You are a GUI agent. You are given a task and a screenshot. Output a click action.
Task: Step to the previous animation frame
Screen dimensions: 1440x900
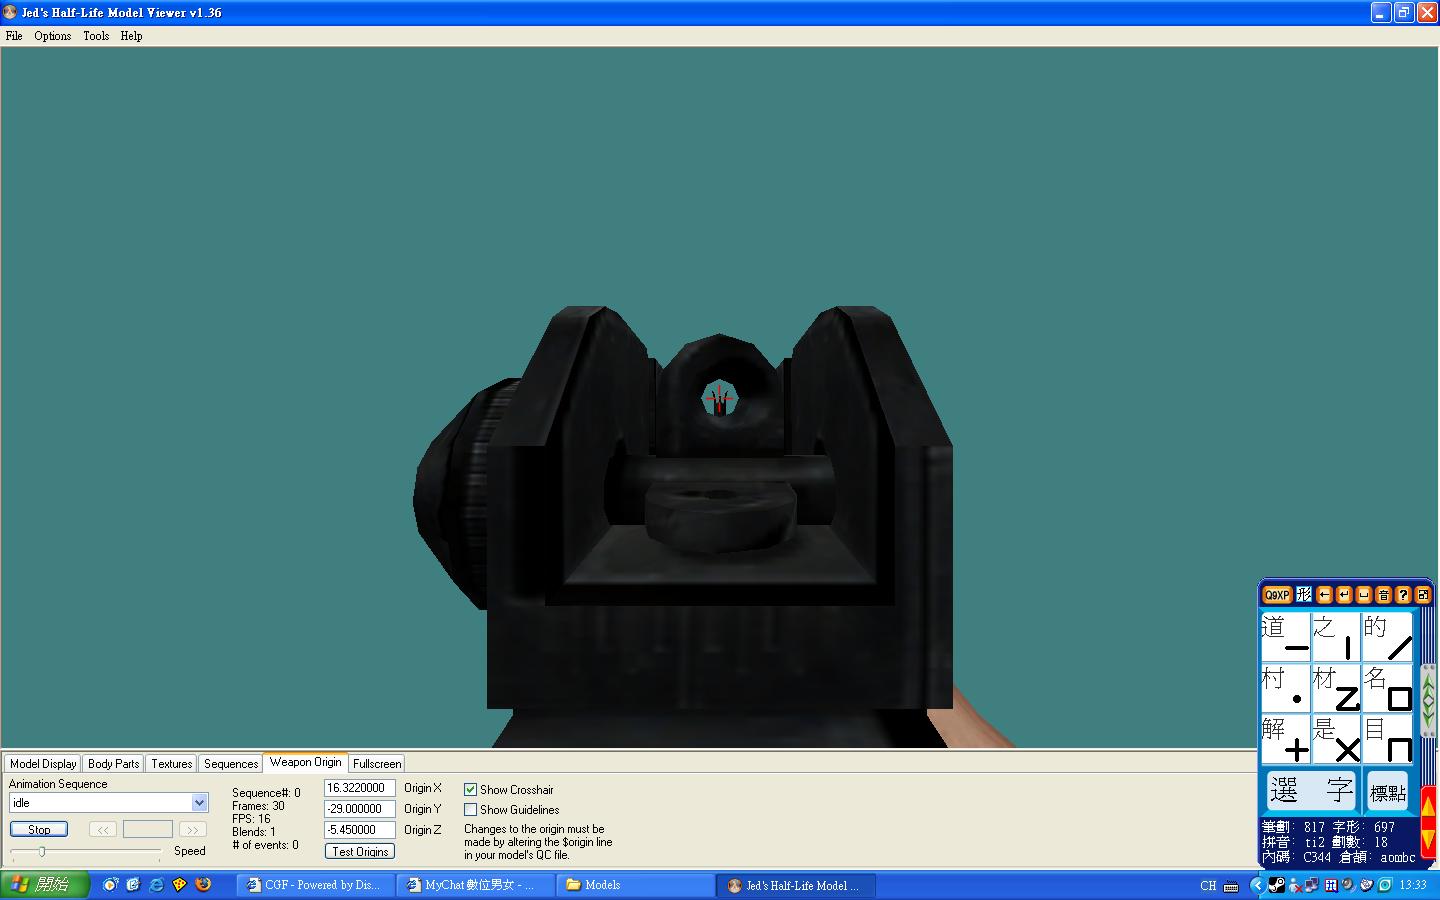tap(103, 830)
